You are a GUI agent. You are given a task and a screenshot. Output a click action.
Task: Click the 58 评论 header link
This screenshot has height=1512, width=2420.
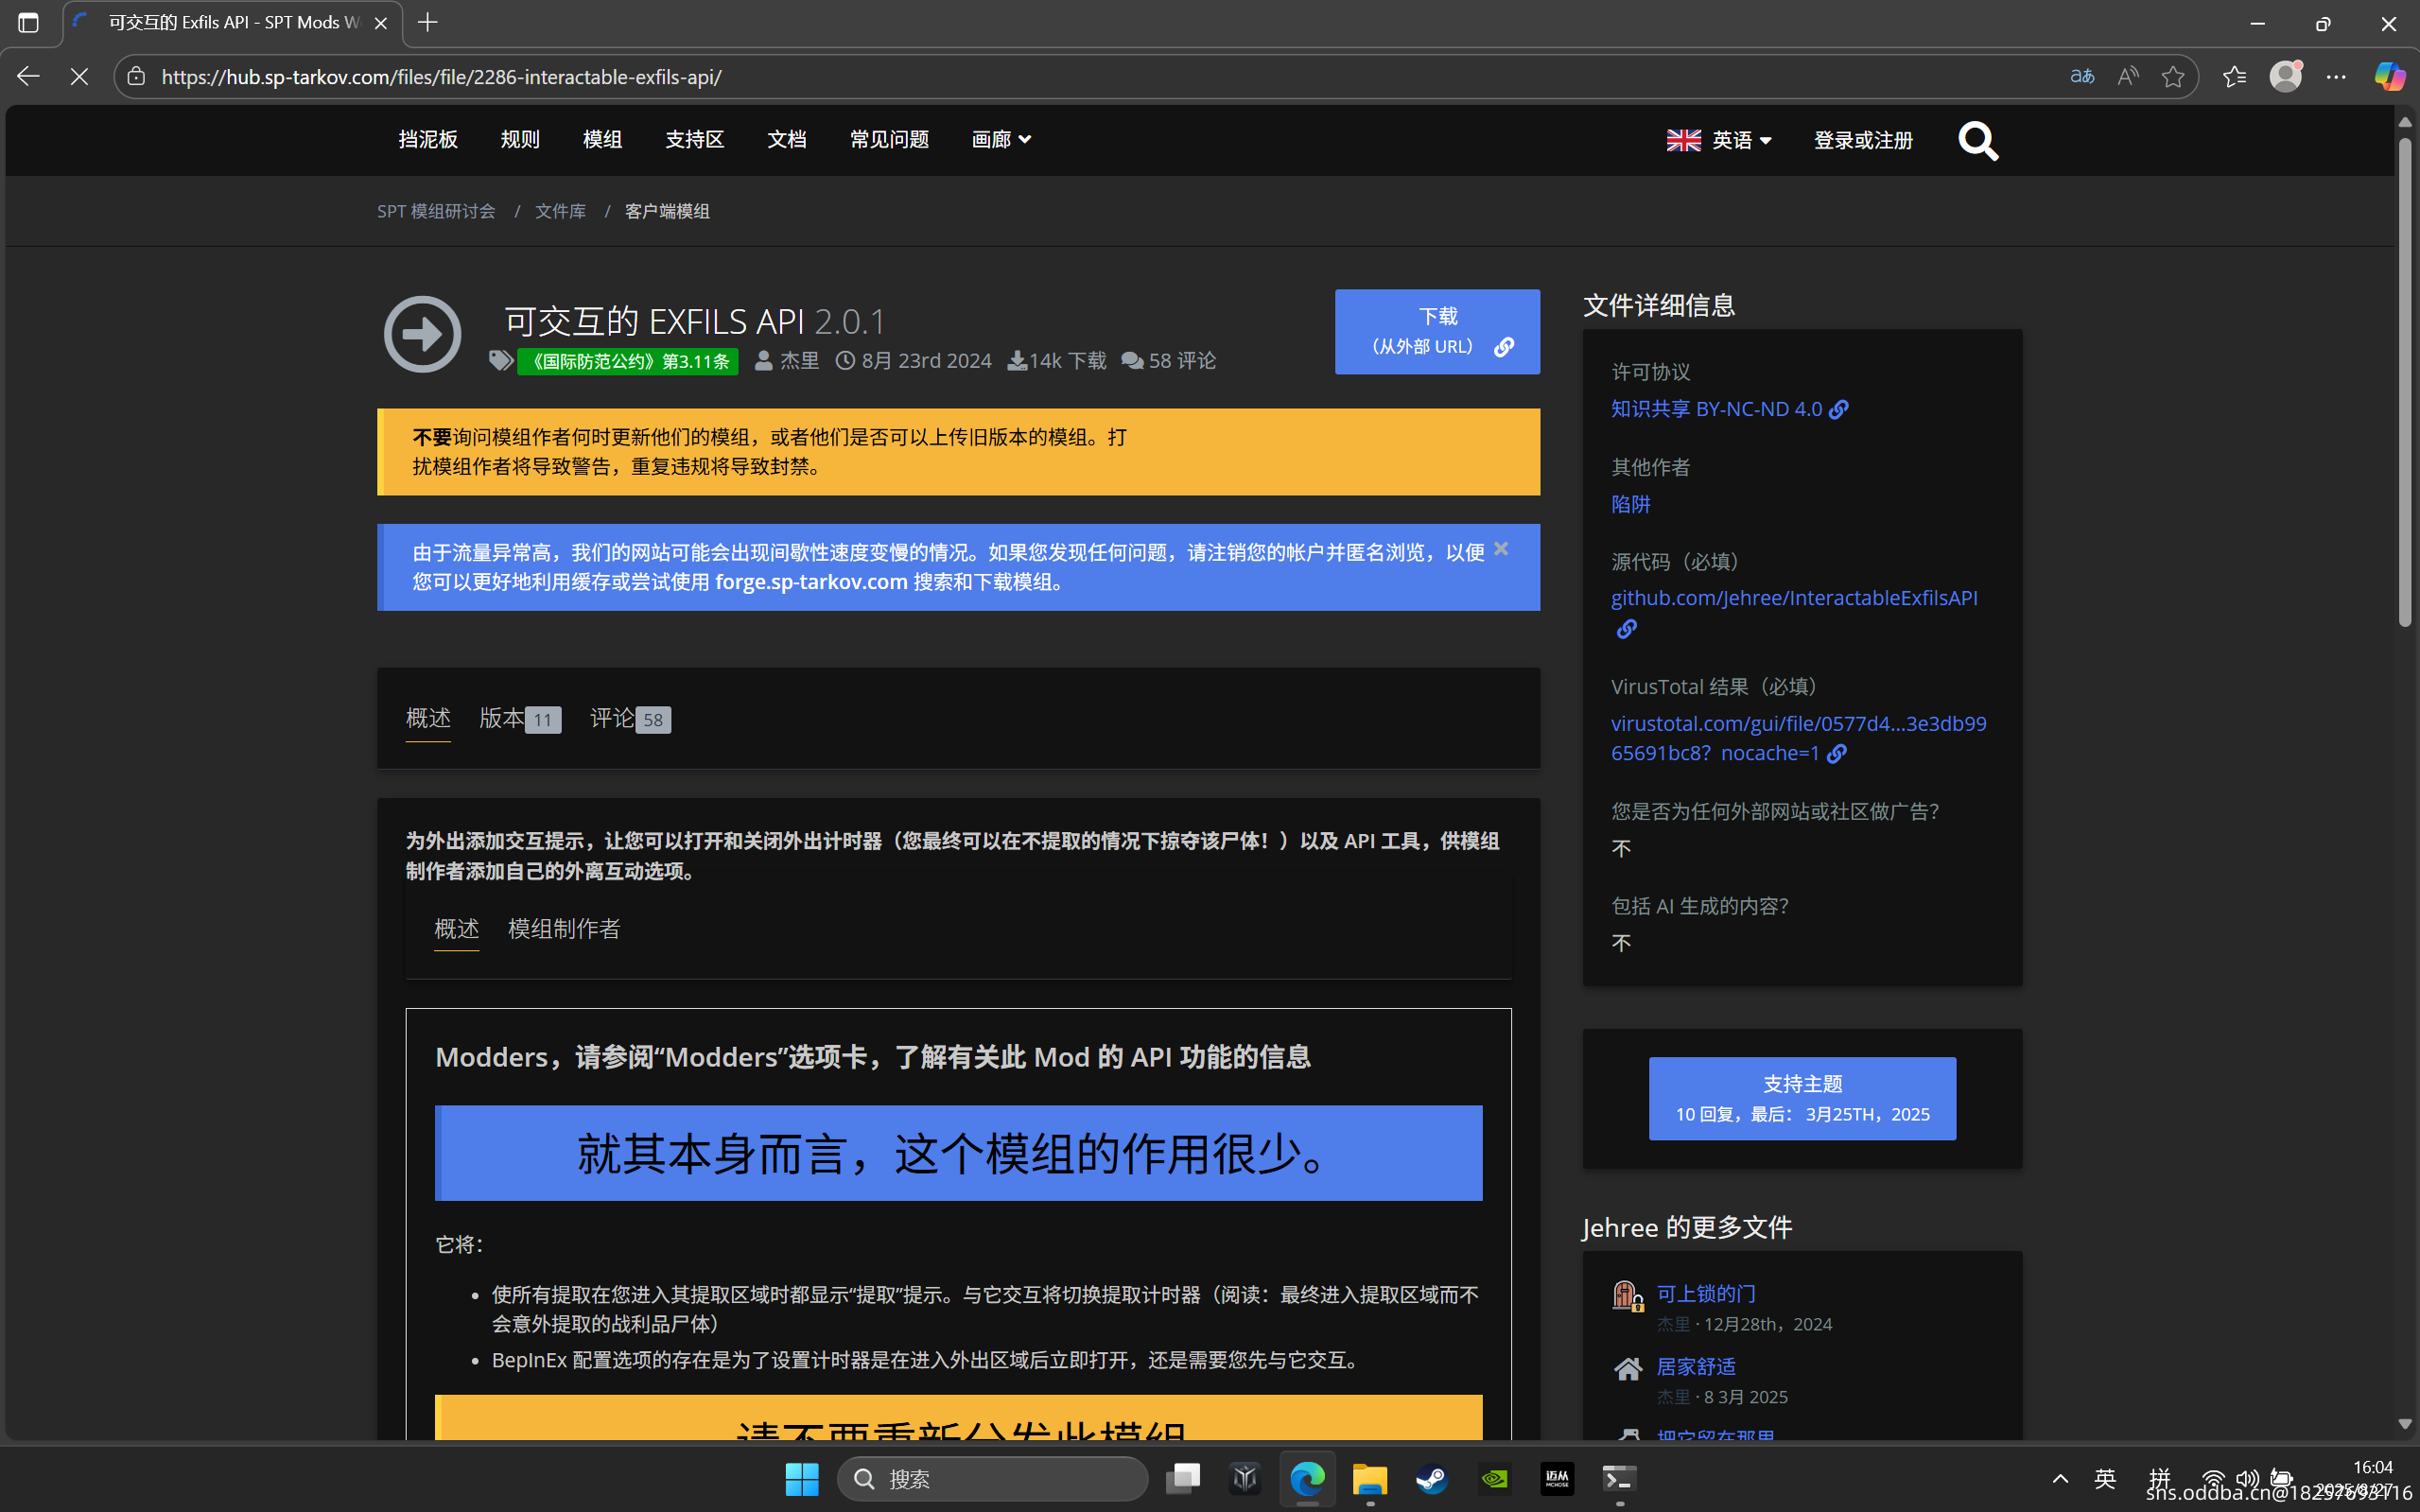point(1168,361)
